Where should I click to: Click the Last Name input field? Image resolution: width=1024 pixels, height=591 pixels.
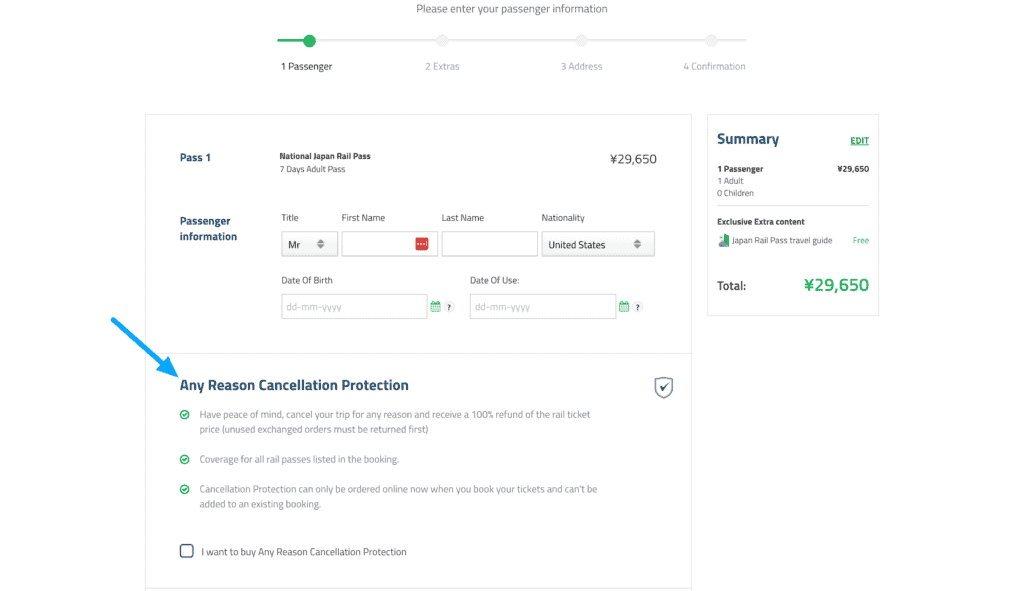click(489, 244)
